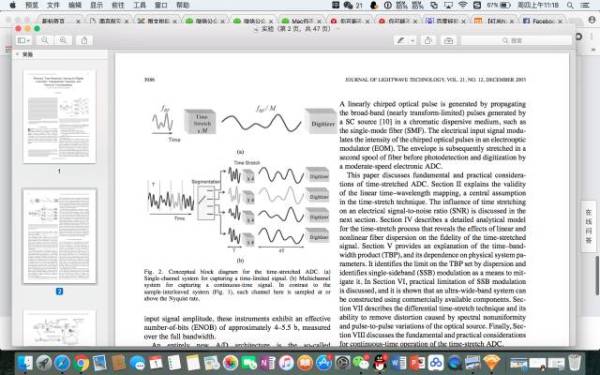Click the browser window vertical scrollbar

597,275
